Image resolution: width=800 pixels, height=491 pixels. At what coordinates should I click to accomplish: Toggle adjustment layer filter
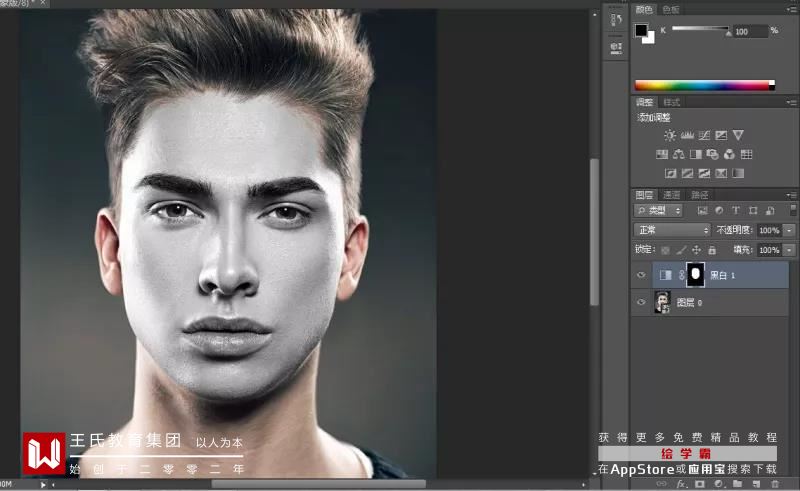[719, 210]
